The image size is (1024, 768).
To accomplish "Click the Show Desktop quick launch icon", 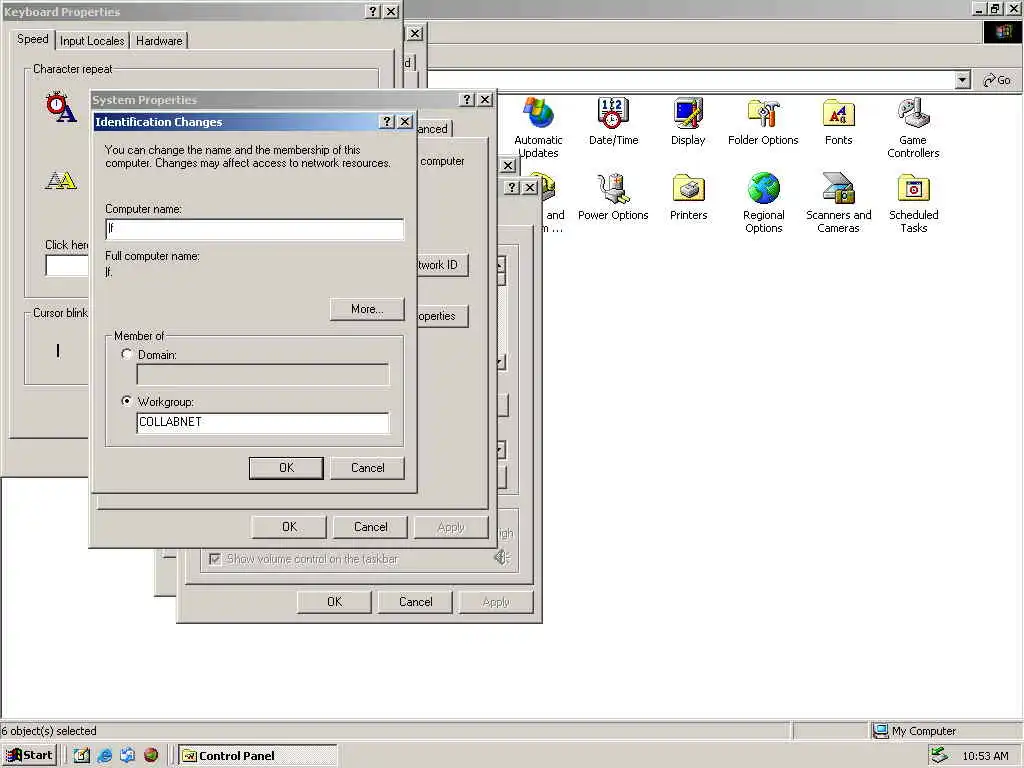I will [x=82, y=756].
